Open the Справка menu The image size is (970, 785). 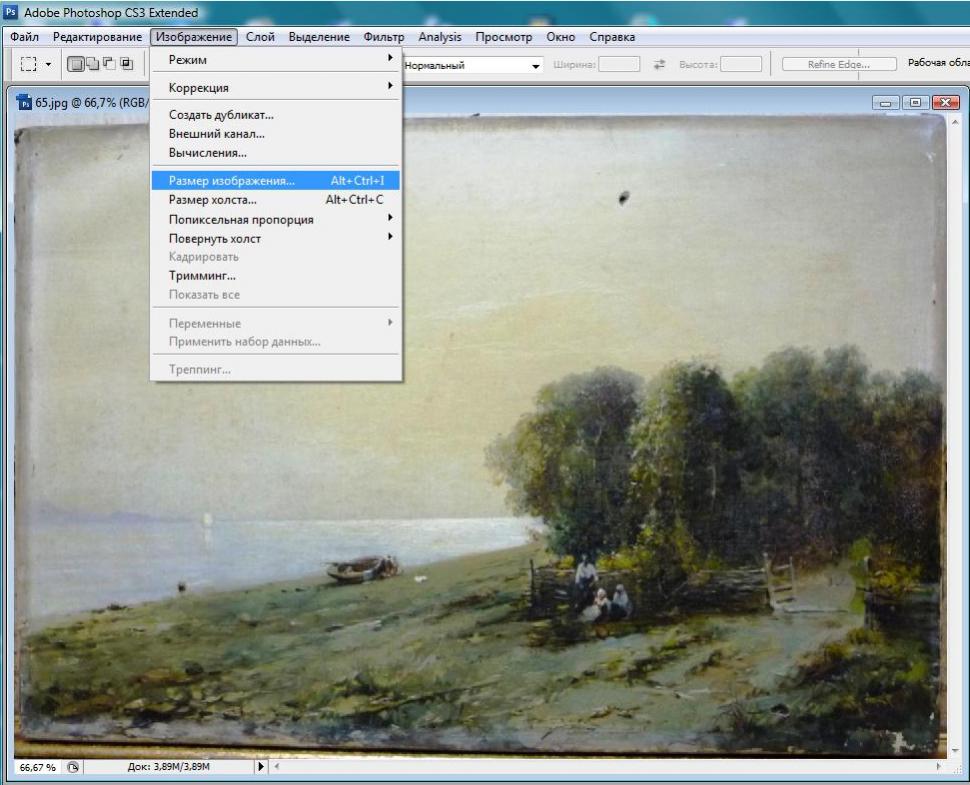[612, 37]
